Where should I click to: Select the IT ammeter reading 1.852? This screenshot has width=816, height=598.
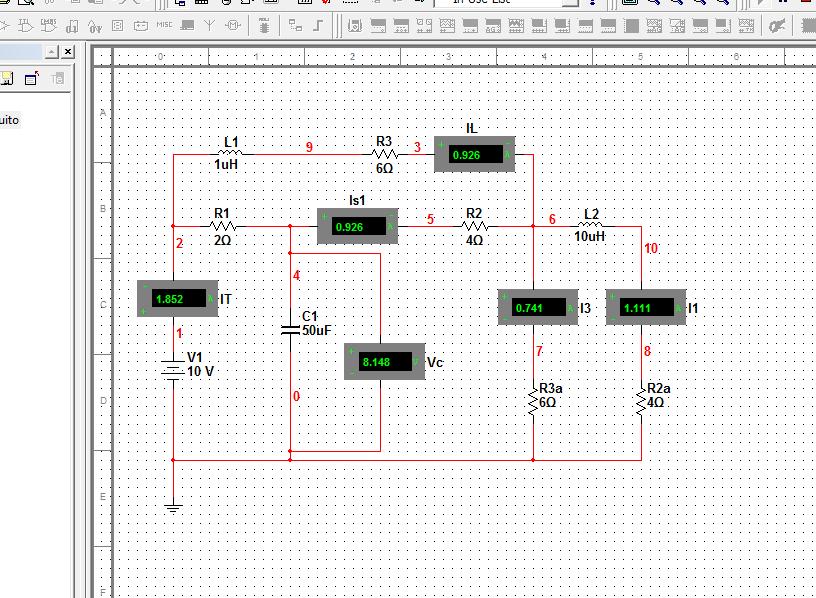pos(177,298)
